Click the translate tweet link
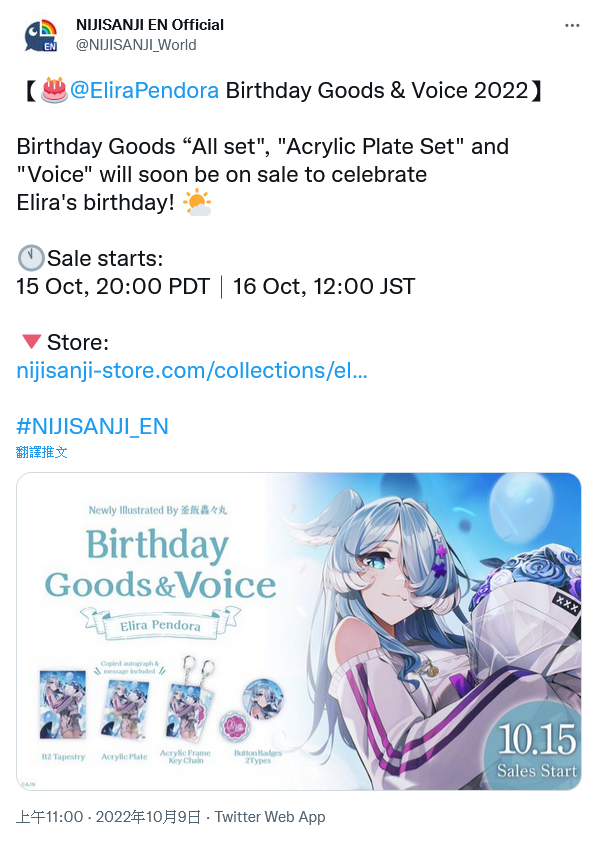 (42, 452)
